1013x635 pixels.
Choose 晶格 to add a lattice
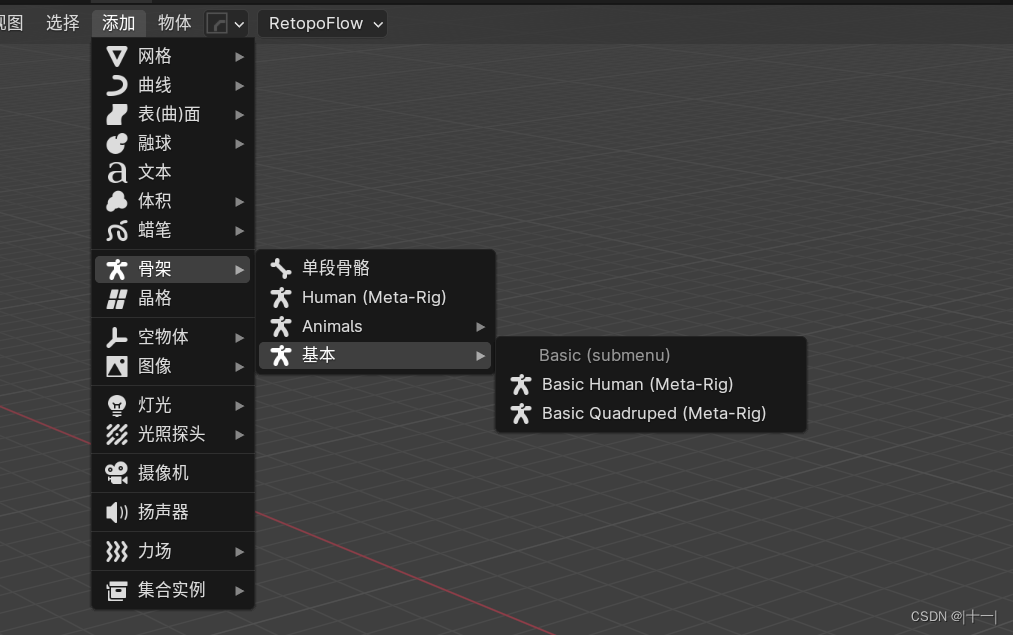(x=173, y=298)
